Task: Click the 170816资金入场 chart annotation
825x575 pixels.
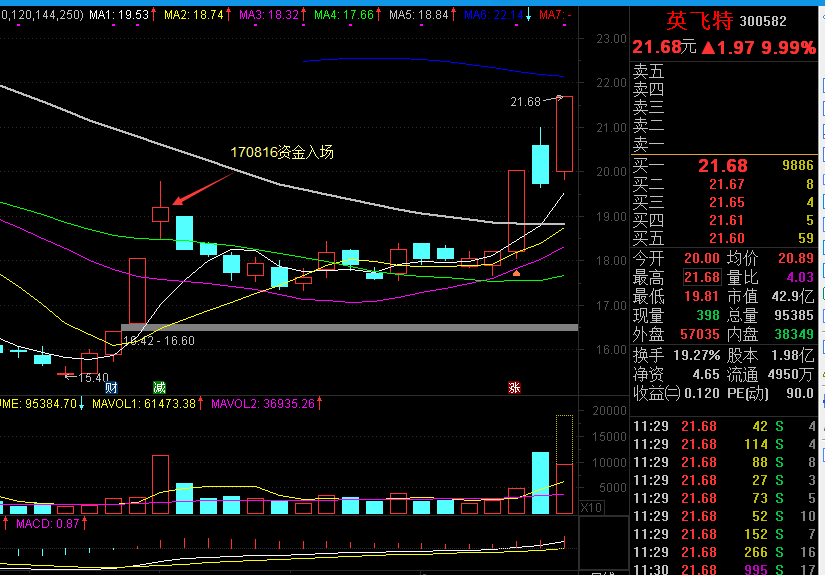Action: (282, 152)
